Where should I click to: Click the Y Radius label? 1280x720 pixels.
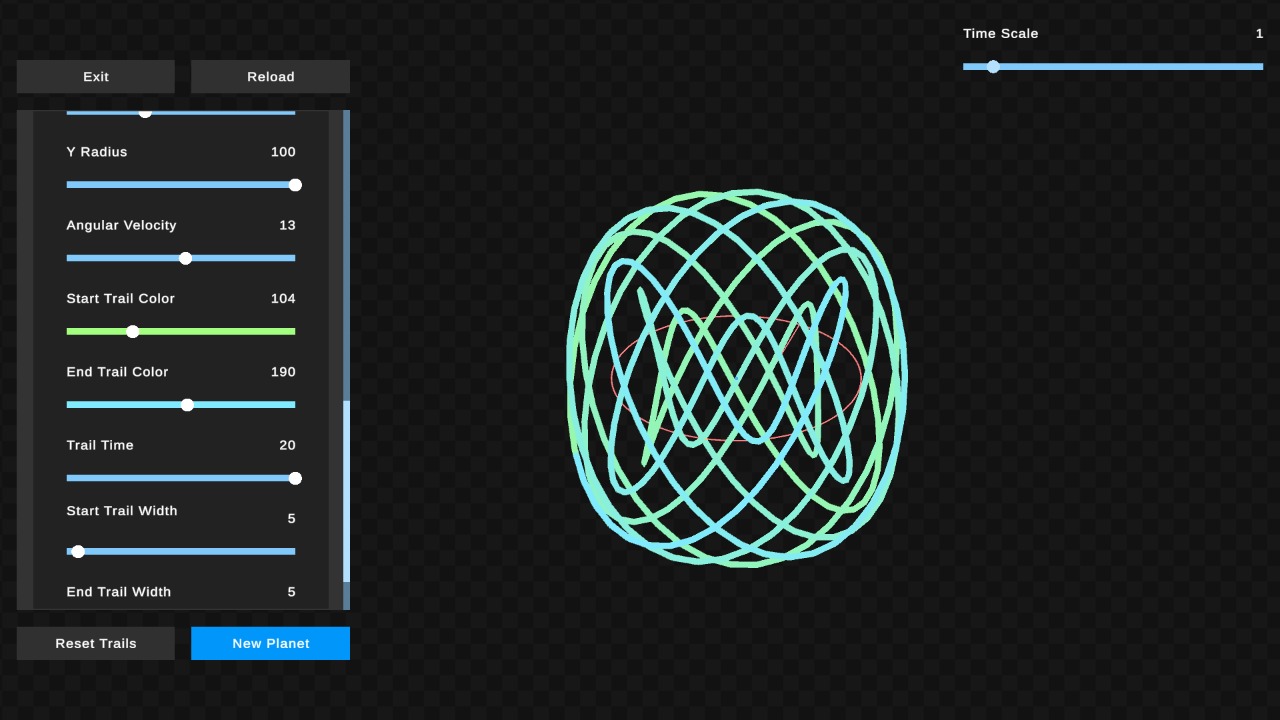(97, 152)
